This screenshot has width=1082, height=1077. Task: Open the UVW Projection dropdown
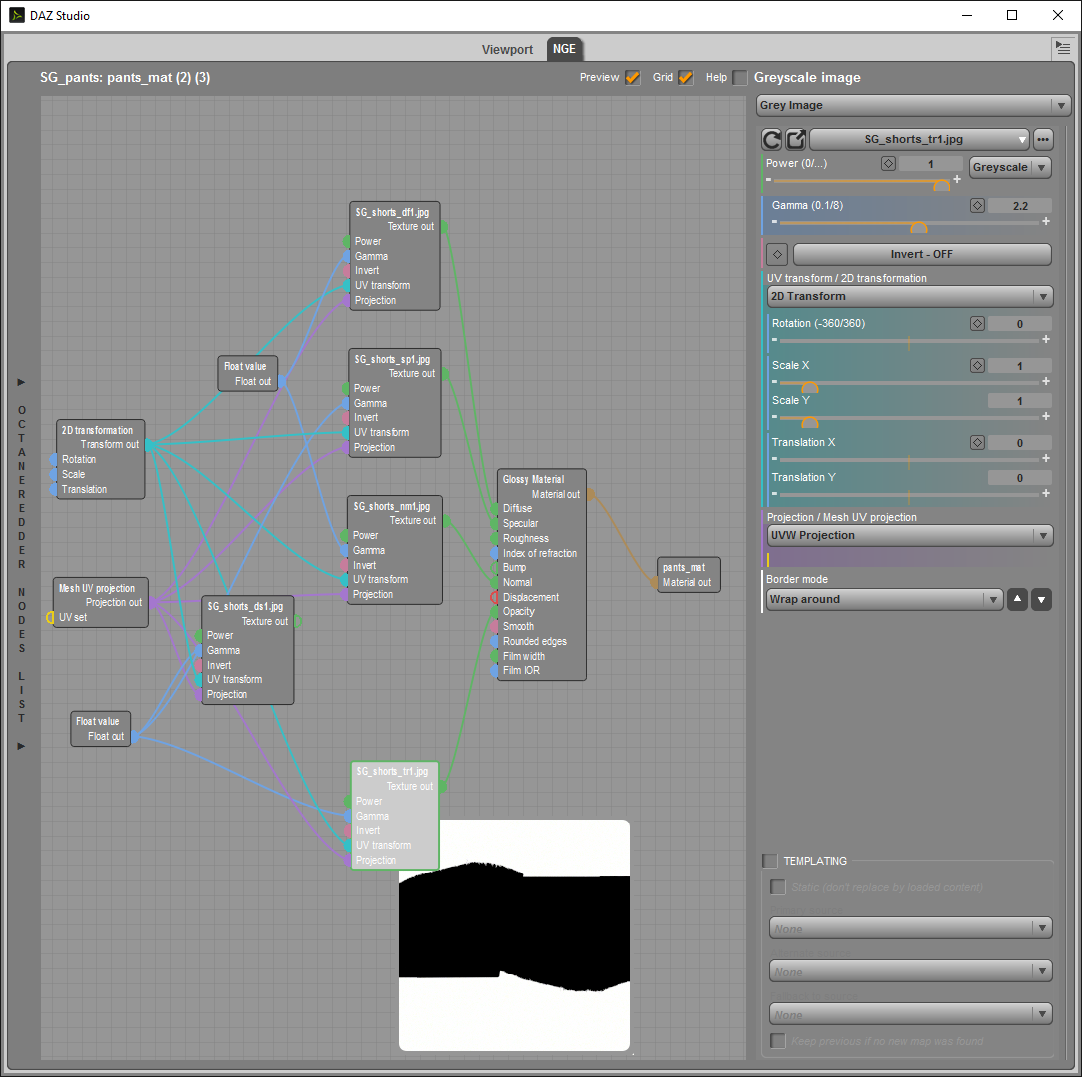pyautogui.click(x=910, y=535)
